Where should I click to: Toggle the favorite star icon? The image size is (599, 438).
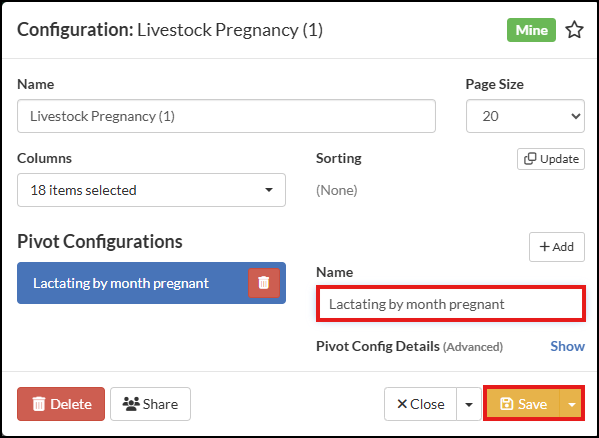pos(574,30)
